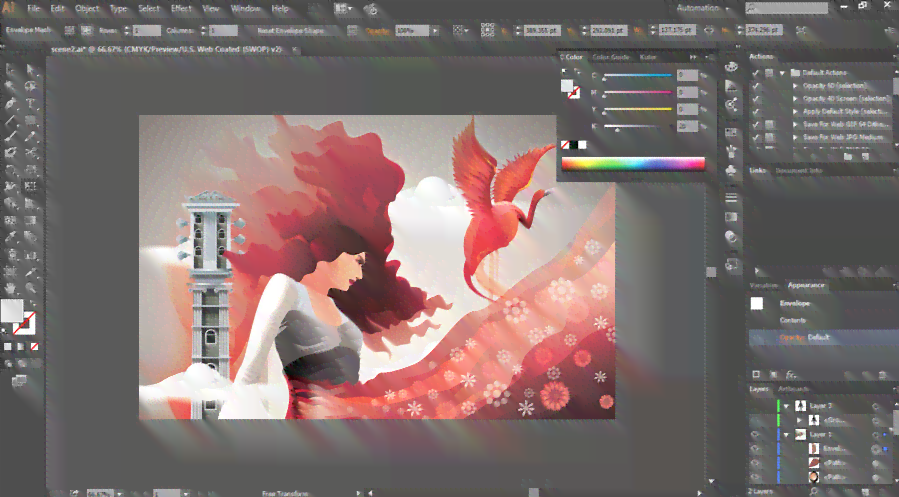Click the Illustrator Ai logo
The height and width of the screenshot is (497, 899).
point(9,8)
